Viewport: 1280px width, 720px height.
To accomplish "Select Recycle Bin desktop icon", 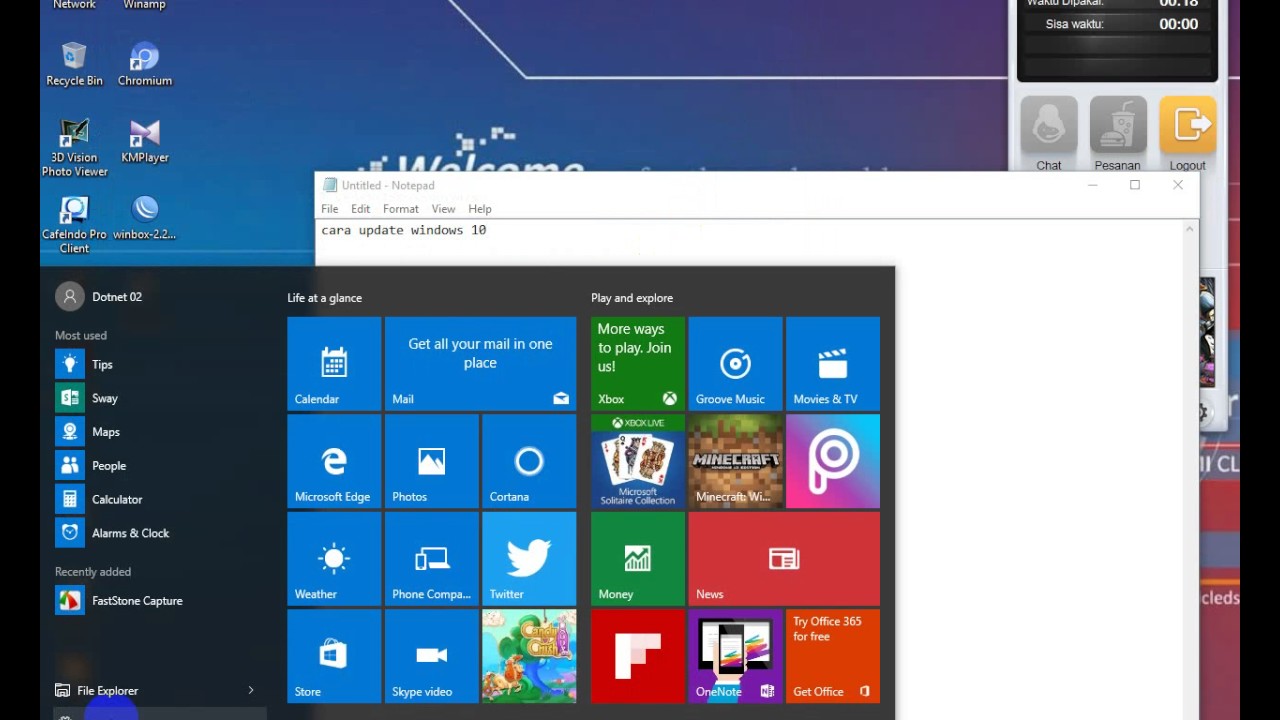I will [x=74, y=64].
